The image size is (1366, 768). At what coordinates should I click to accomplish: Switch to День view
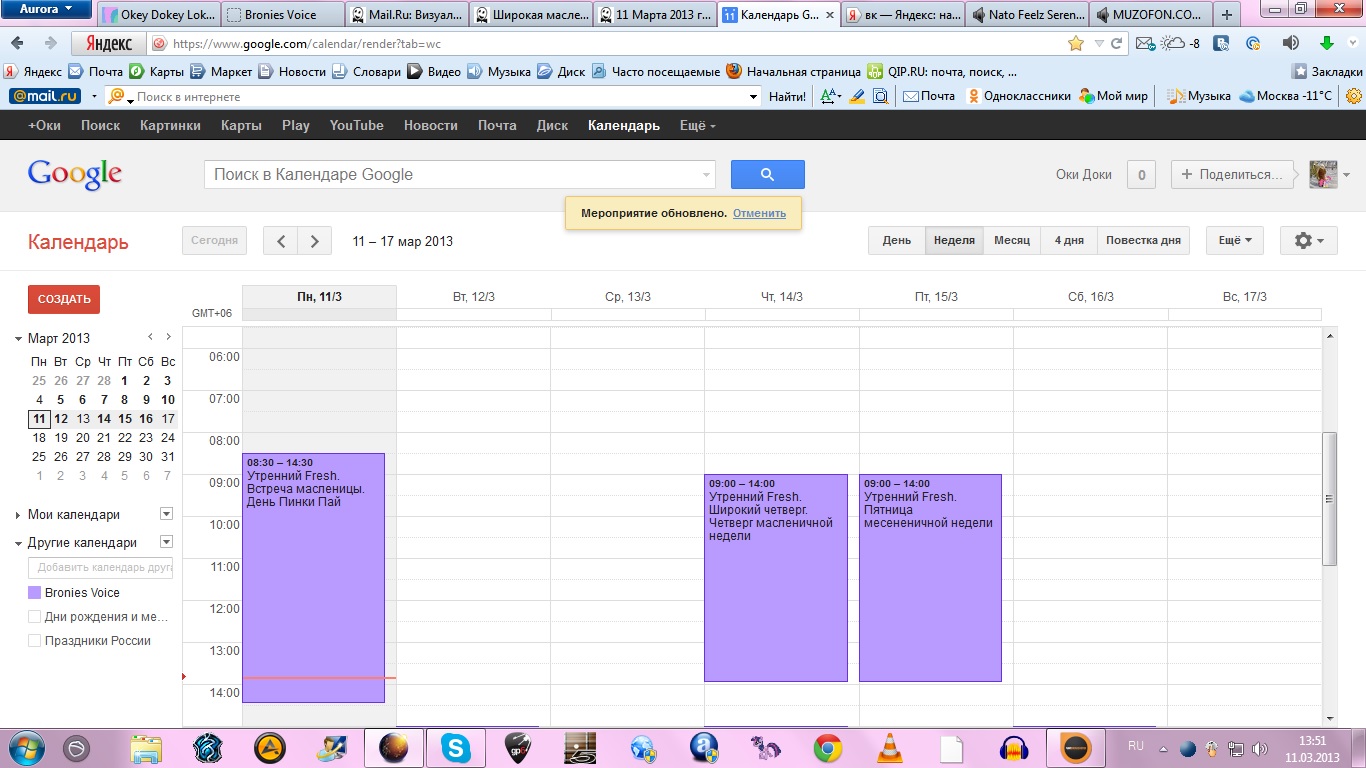pyautogui.click(x=897, y=241)
